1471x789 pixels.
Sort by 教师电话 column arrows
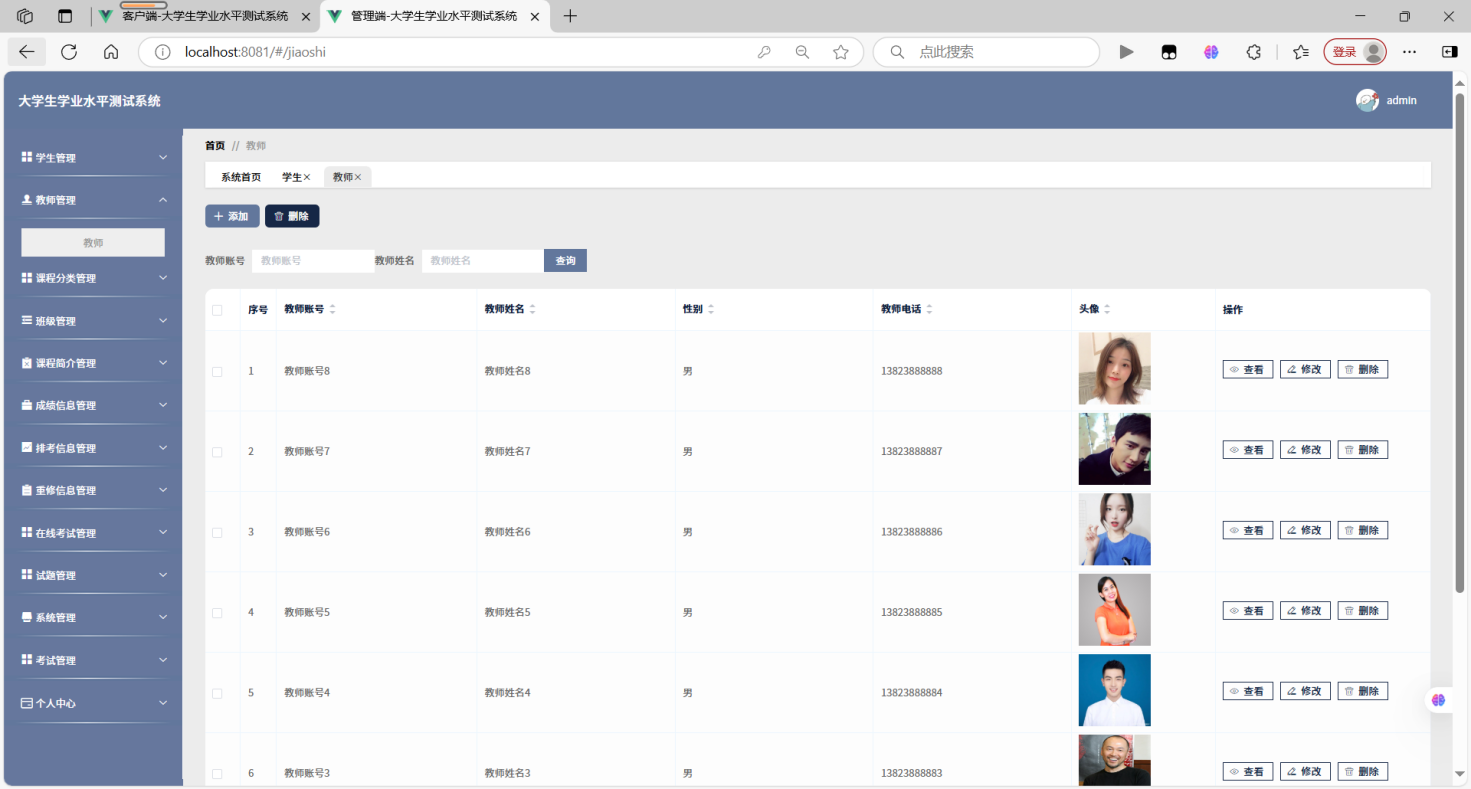coord(929,310)
